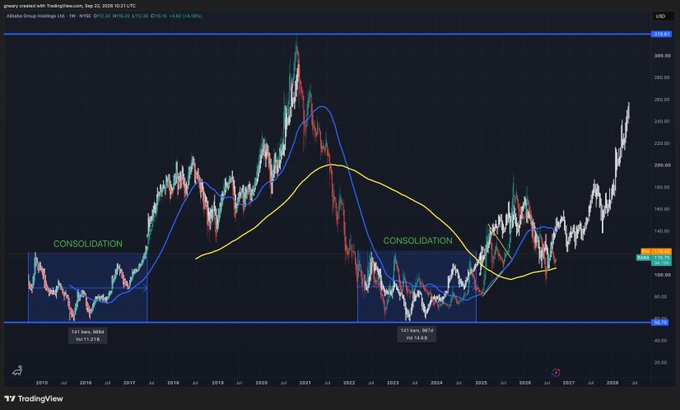Select the Alibaba Group Holdings symbol title
Image resolution: width=680 pixels, height=410 pixels.
pyautogui.click(x=36, y=16)
